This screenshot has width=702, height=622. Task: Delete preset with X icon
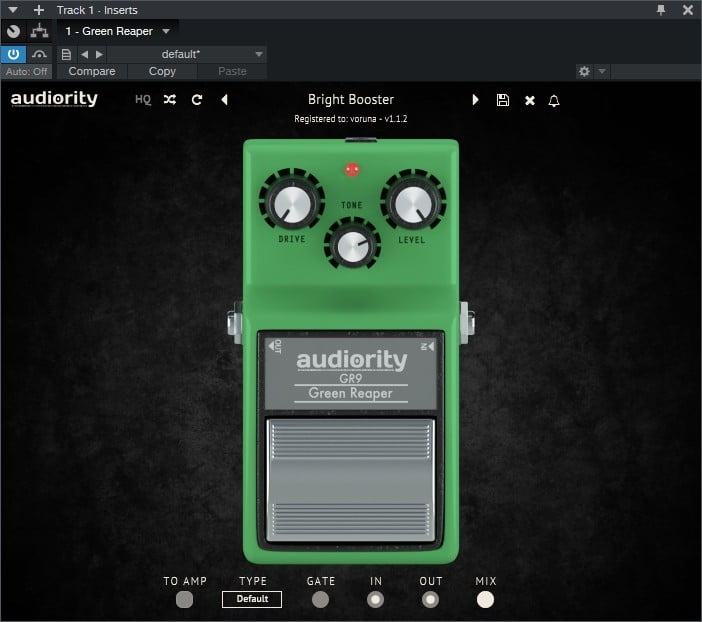coord(530,100)
